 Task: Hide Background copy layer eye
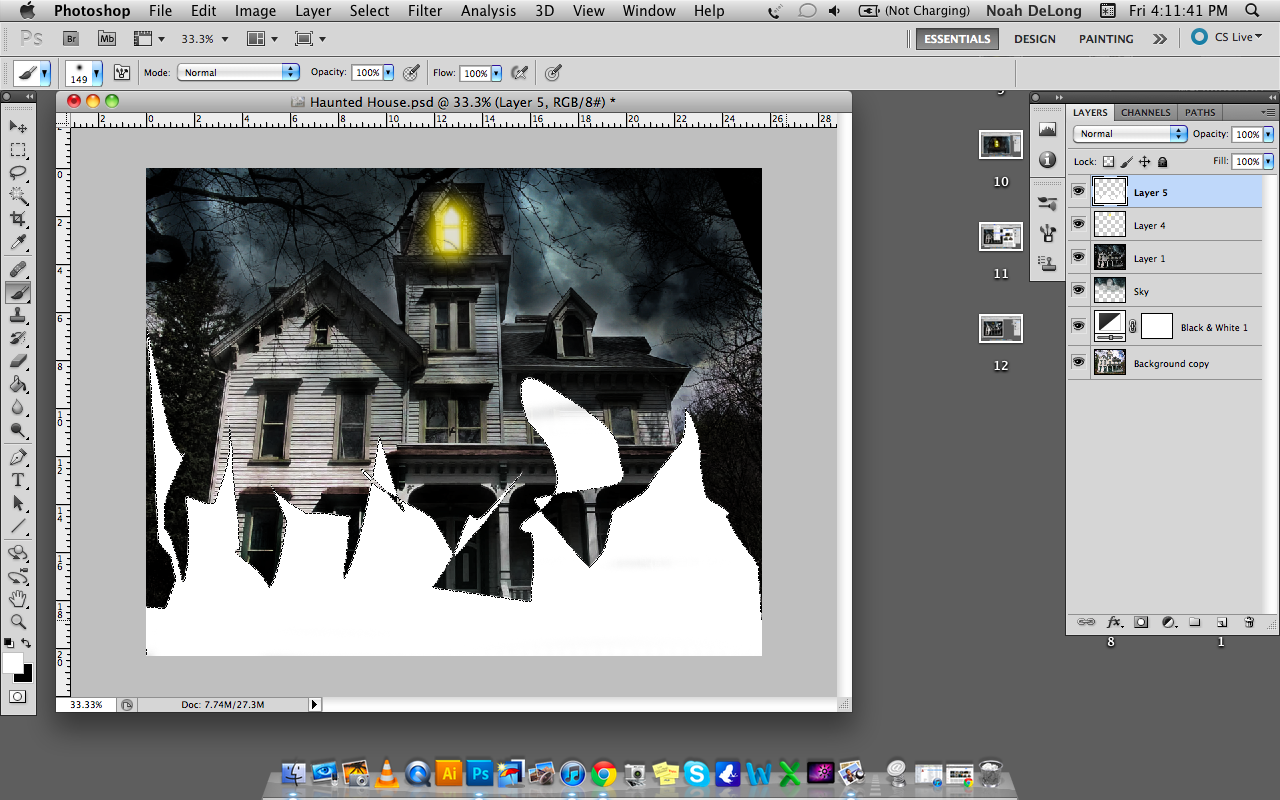1078,362
